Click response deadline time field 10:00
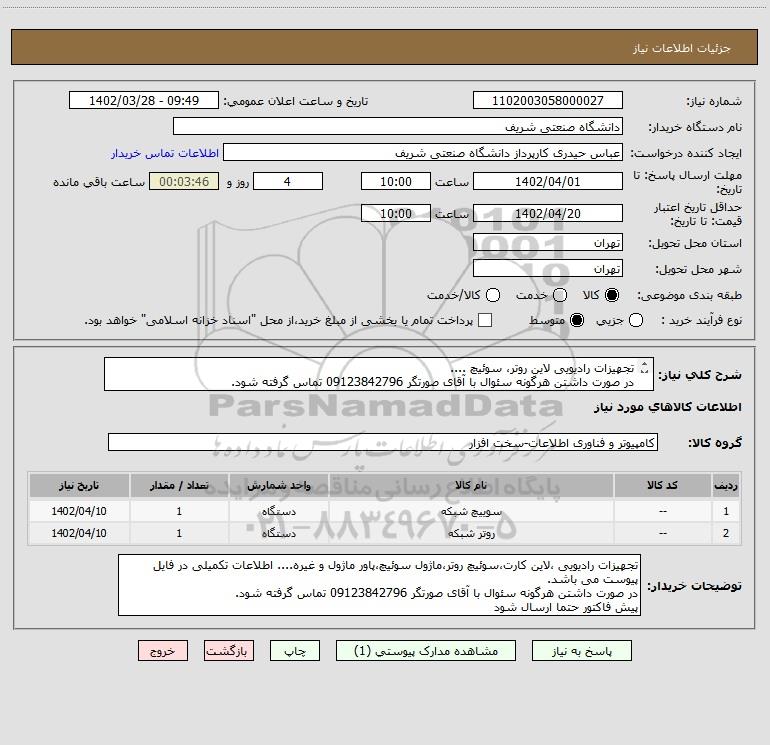Image resolution: width=770 pixels, height=745 pixels. [396, 181]
